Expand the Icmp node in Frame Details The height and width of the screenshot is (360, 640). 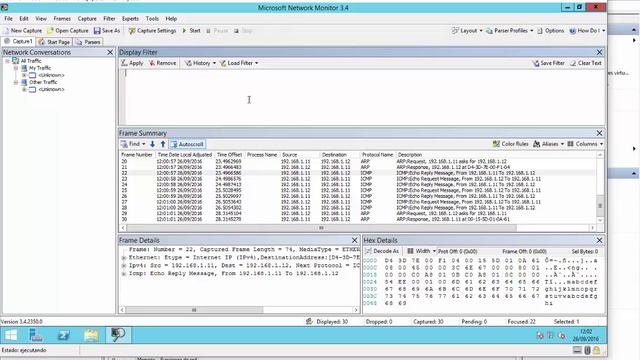click(x=124, y=274)
